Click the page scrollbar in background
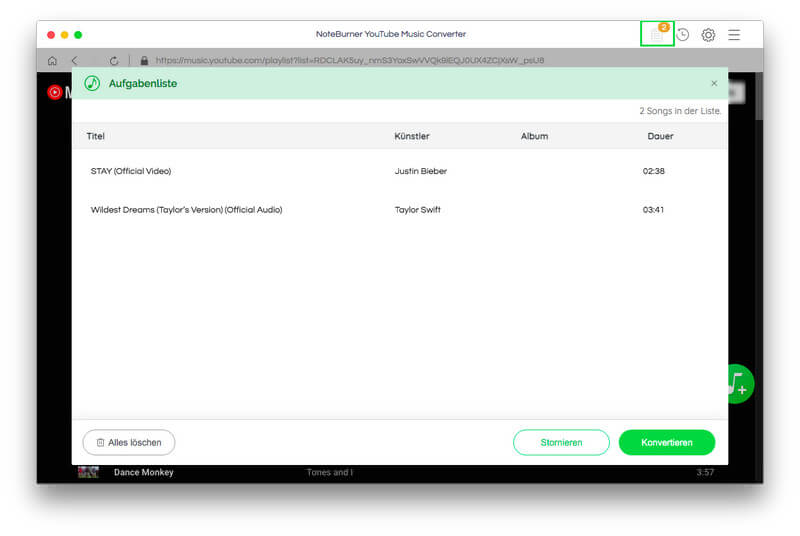This screenshot has width=800, height=536. click(759, 97)
